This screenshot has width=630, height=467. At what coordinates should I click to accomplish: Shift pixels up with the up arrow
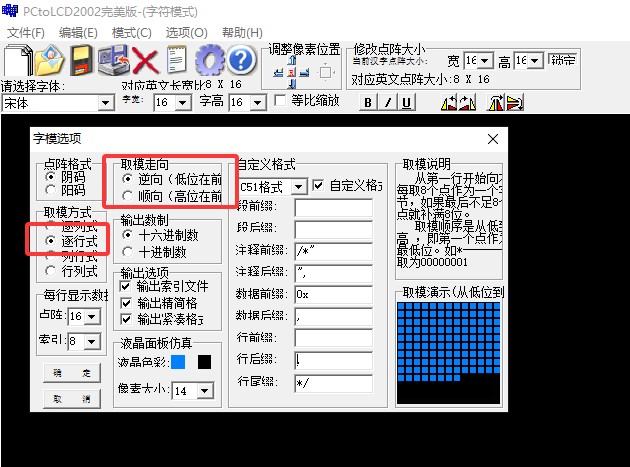point(292,60)
